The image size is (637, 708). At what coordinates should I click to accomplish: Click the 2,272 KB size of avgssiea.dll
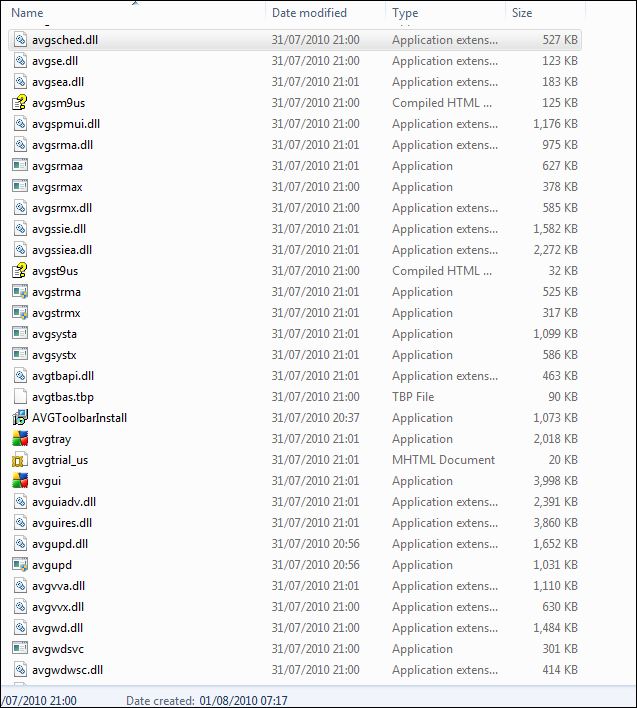click(555, 250)
